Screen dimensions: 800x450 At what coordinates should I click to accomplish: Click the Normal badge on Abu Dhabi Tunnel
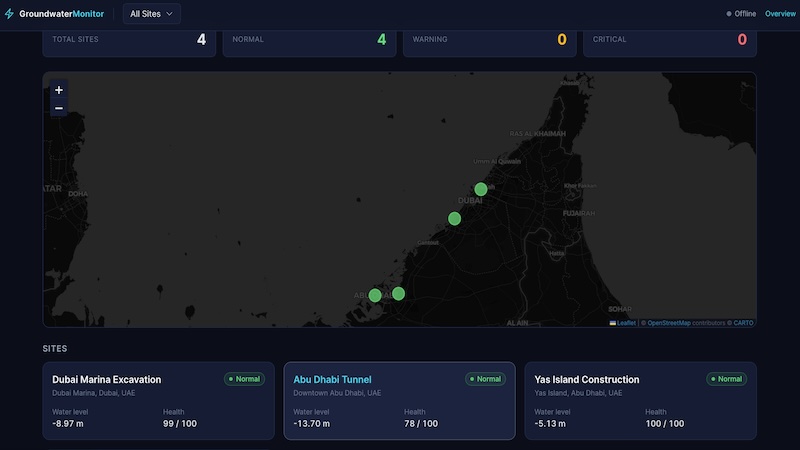485,379
